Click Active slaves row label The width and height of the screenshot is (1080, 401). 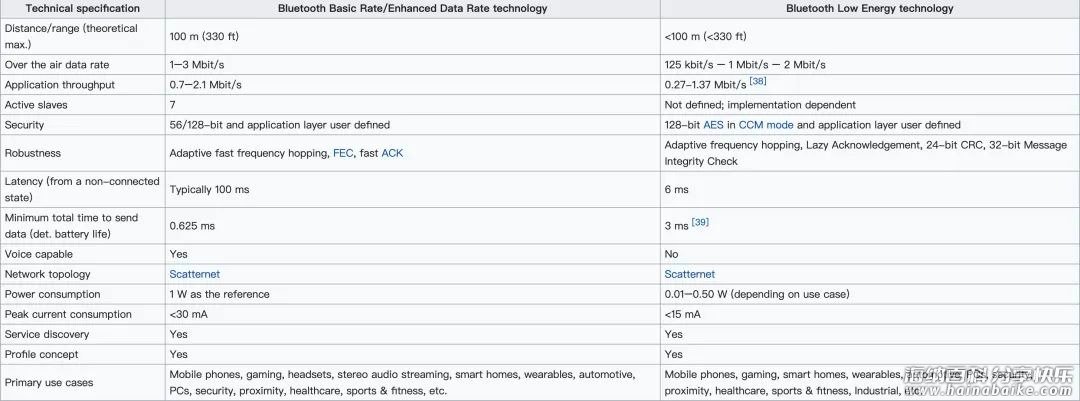pyautogui.click(x=36, y=105)
